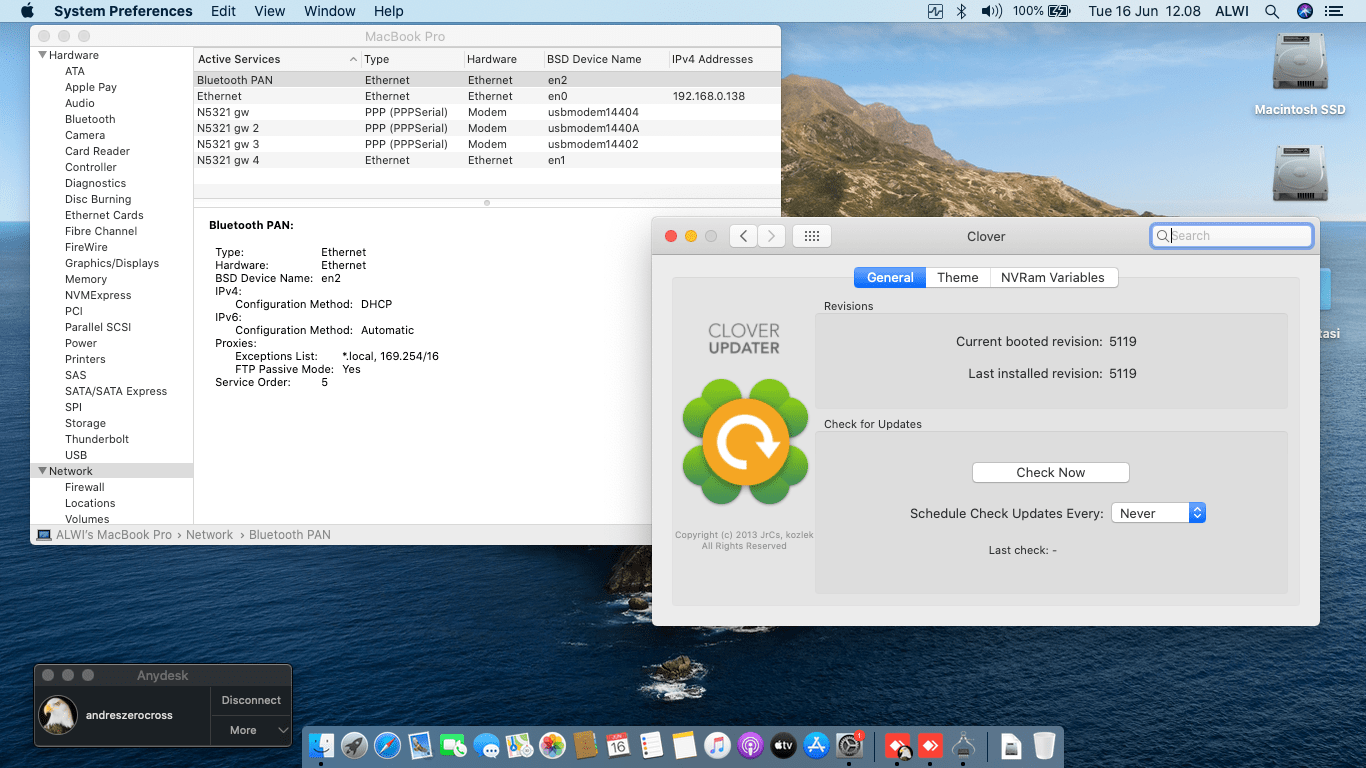Click Network in the bottom path bar
The image size is (1366, 768).
tap(209, 535)
